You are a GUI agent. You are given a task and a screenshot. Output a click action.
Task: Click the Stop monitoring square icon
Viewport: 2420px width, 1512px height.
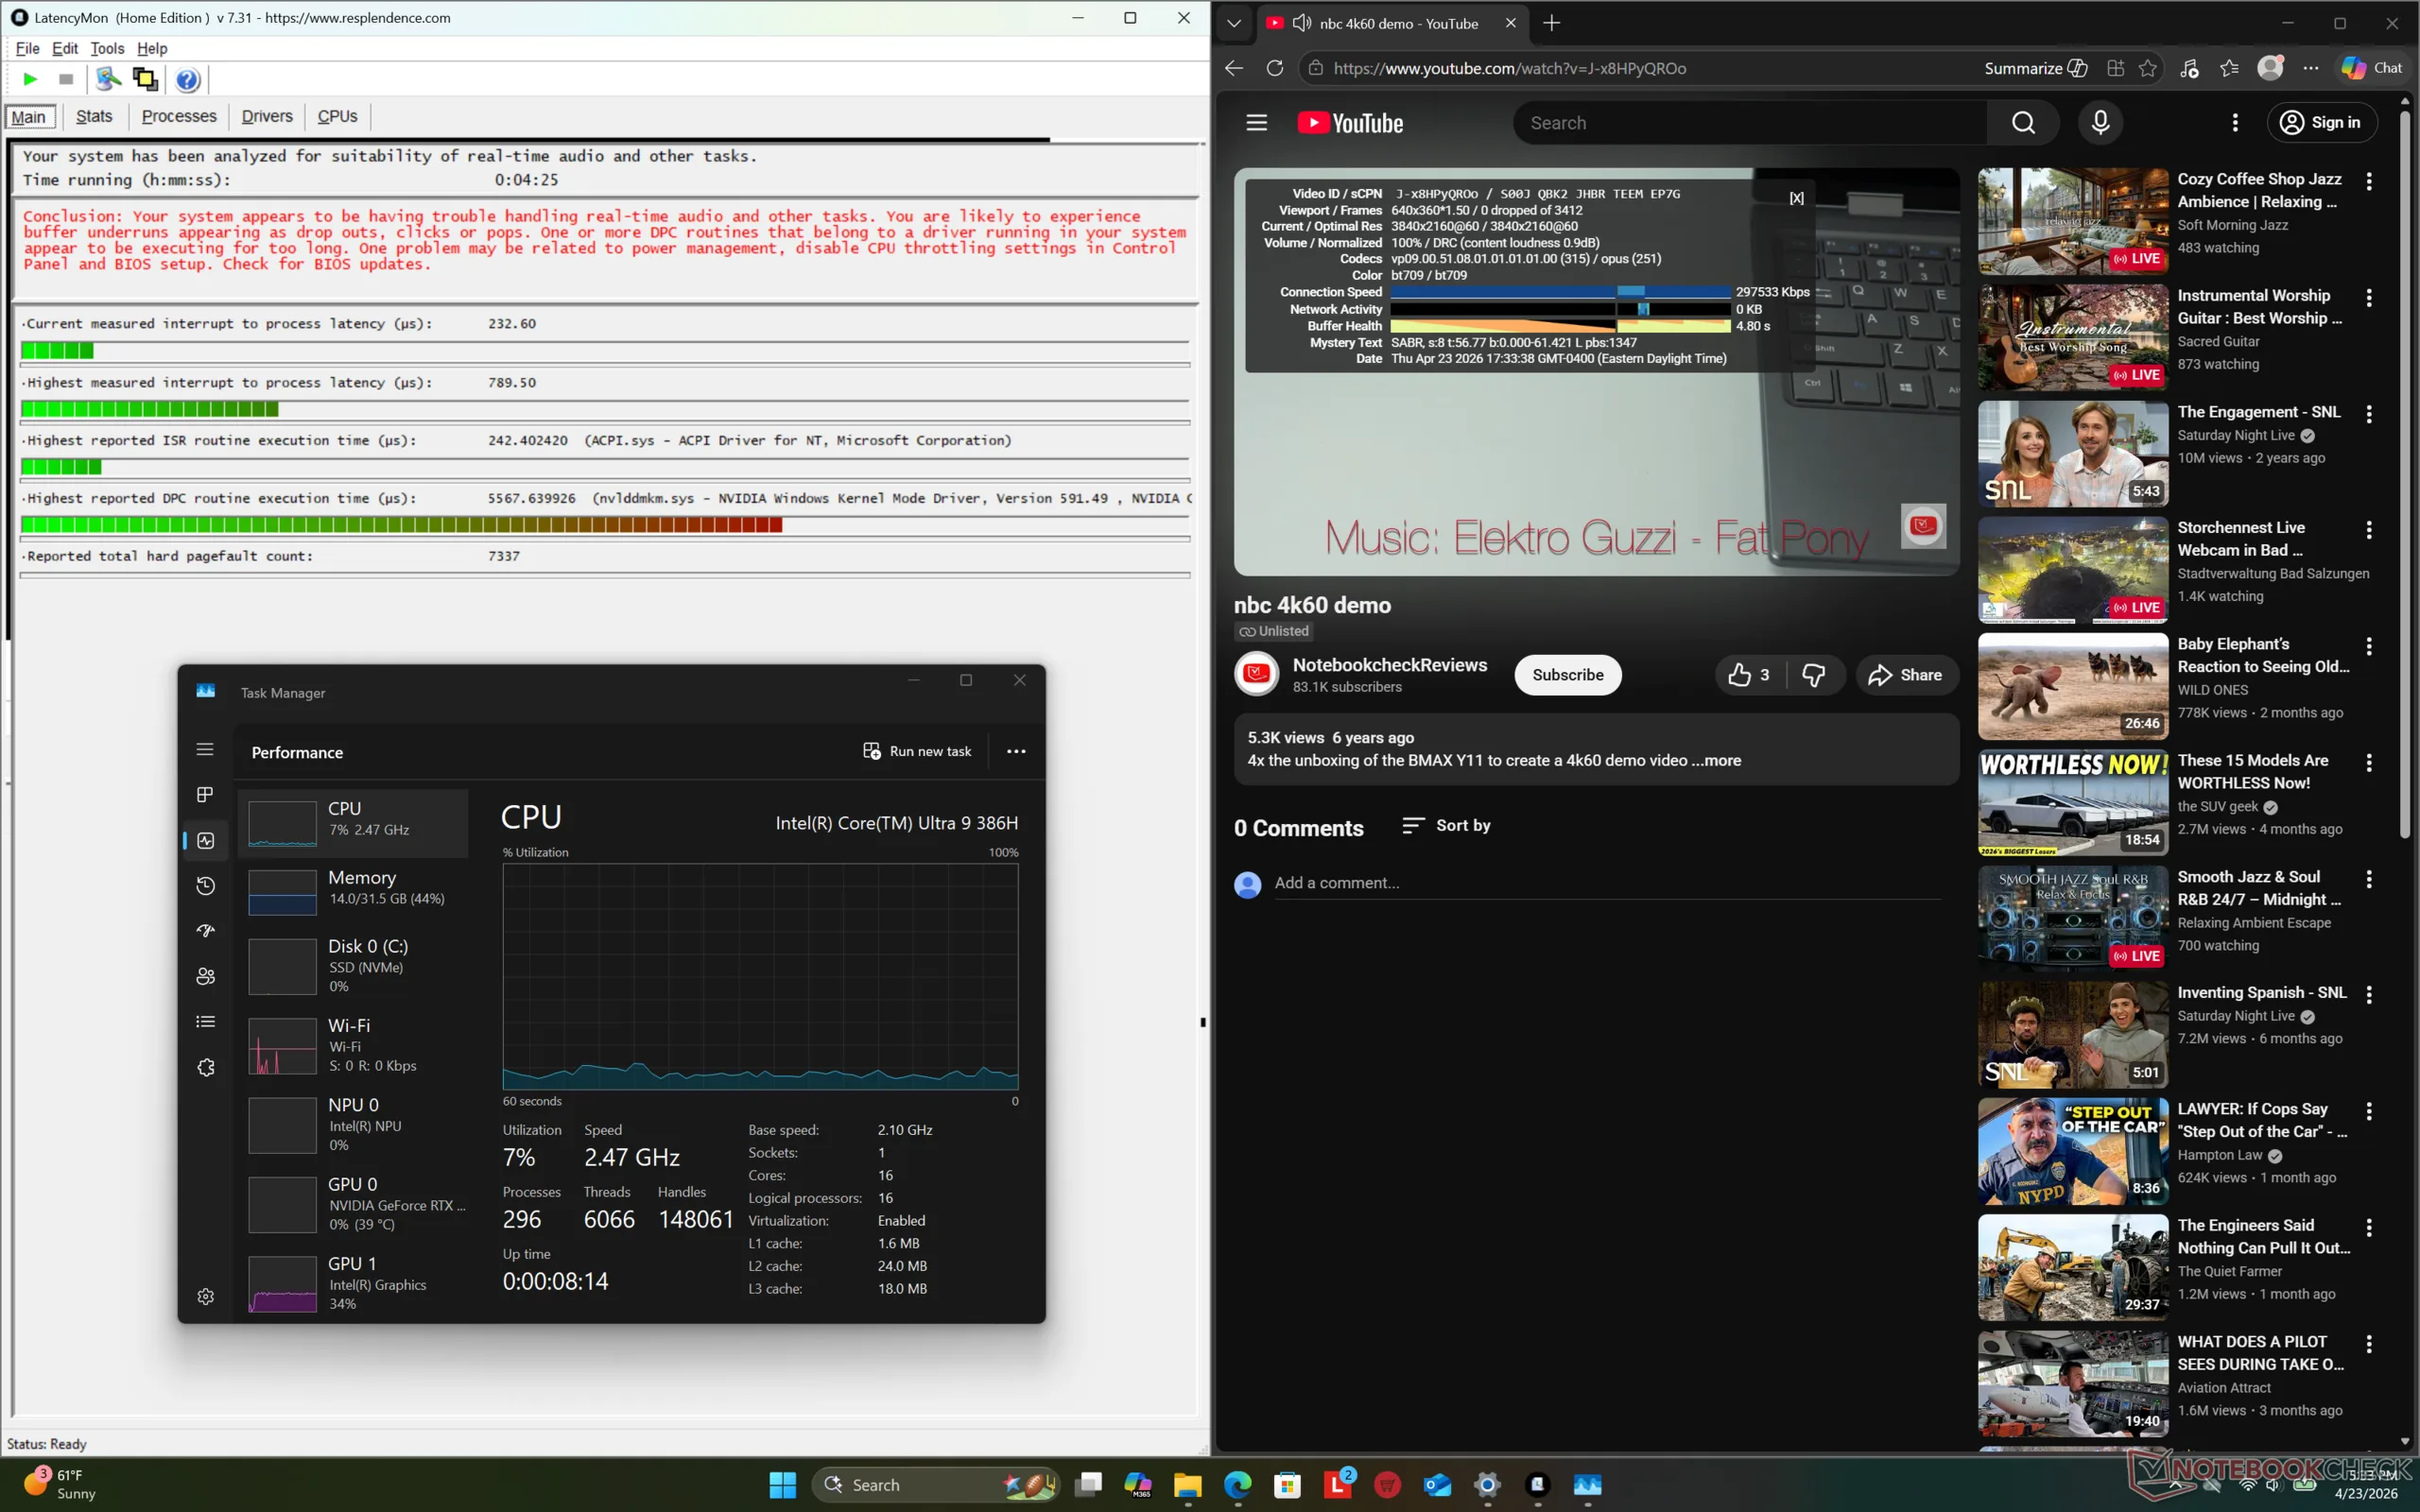pyautogui.click(x=66, y=79)
